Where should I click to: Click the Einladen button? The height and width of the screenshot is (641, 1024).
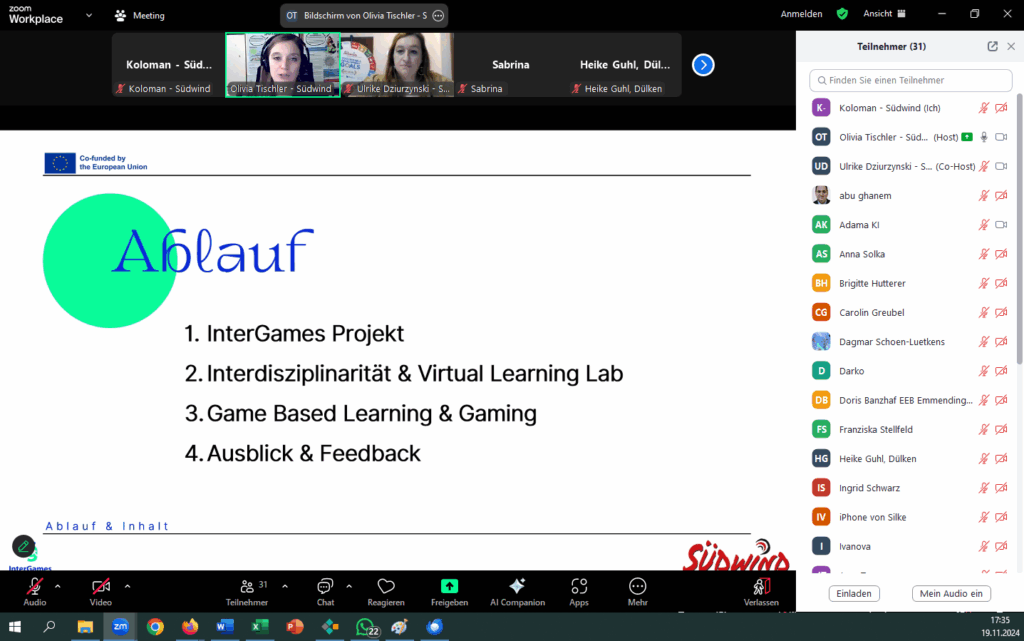click(854, 593)
